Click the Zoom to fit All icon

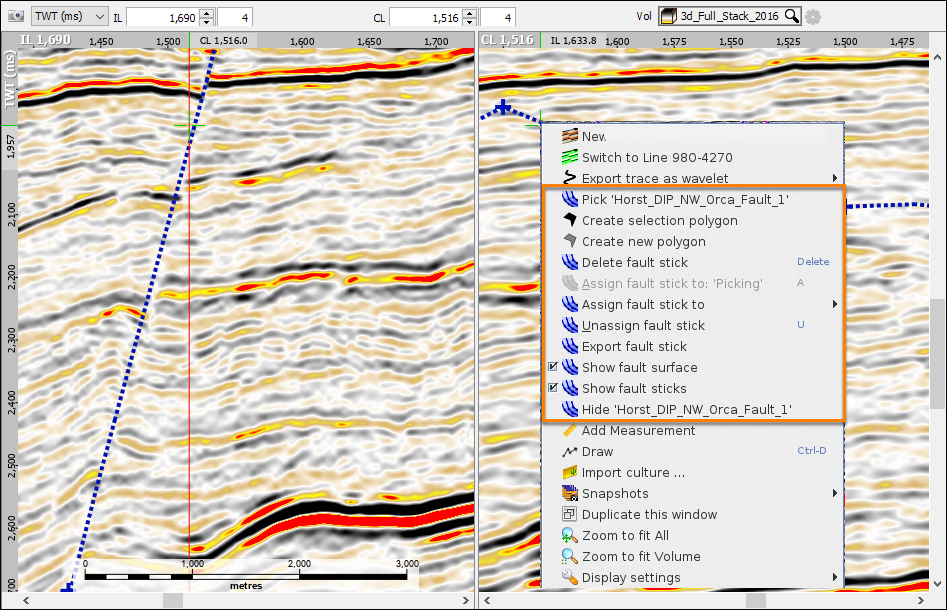pyautogui.click(x=570, y=536)
